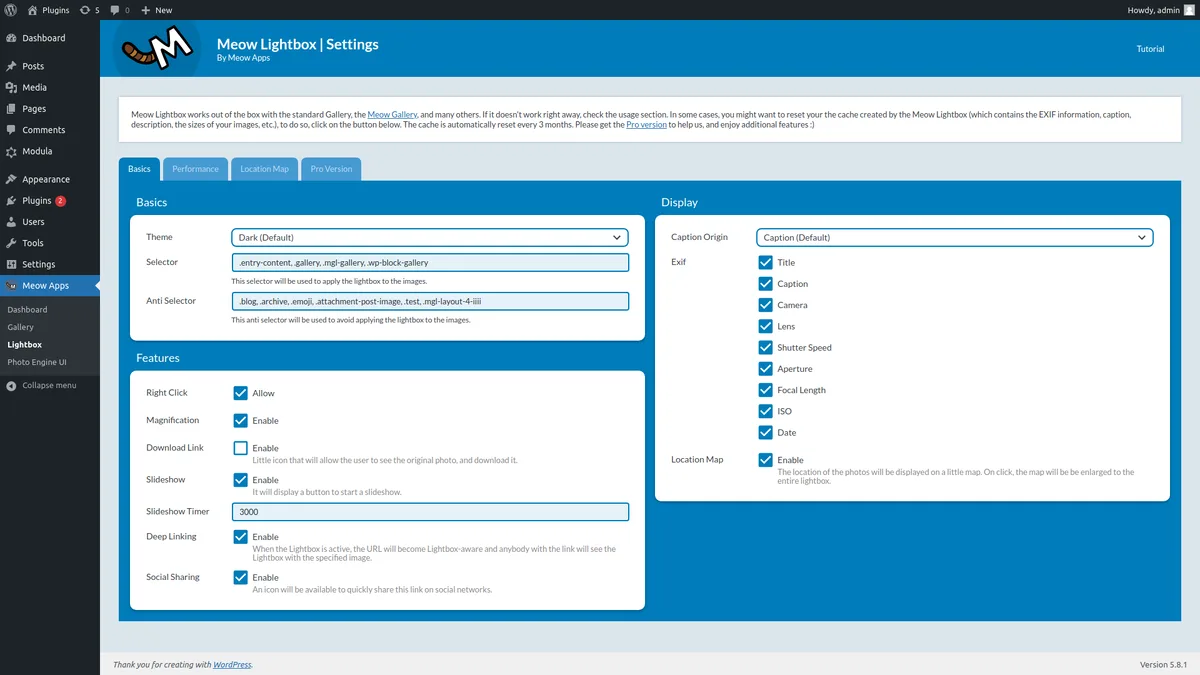Click the Comments icon in sidebar
The height and width of the screenshot is (675, 1200).
point(11,130)
